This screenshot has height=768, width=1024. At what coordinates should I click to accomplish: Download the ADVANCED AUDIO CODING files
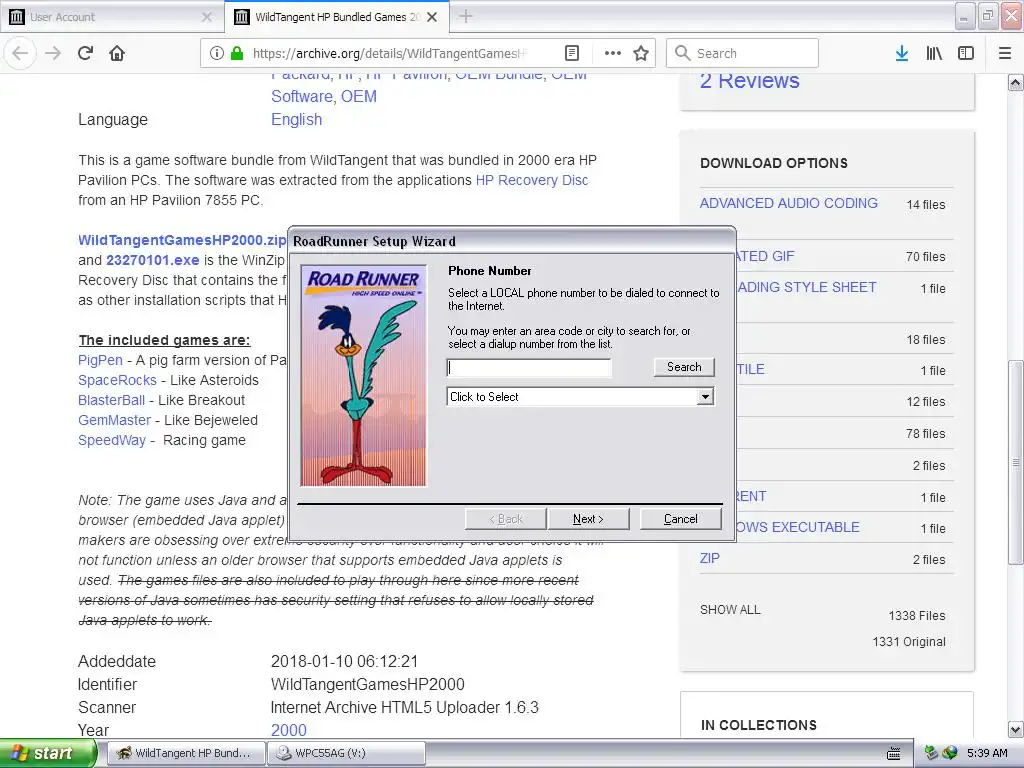[x=789, y=203]
